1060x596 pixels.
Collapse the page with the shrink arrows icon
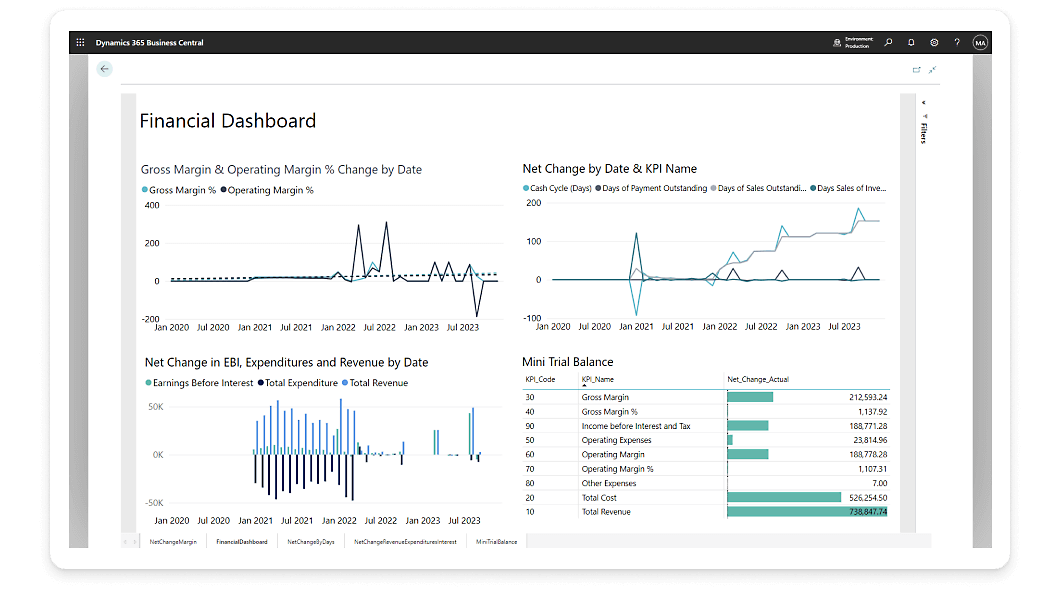click(932, 70)
